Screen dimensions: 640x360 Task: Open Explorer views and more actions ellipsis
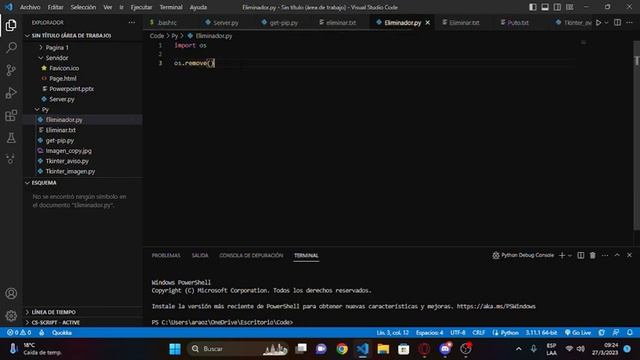pyautogui.click(x=131, y=23)
